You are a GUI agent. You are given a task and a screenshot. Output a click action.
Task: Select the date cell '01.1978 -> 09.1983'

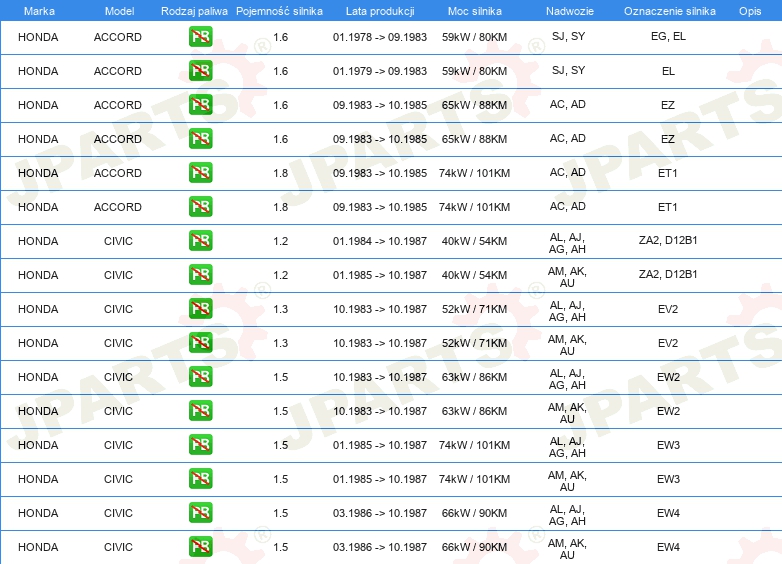point(380,37)
